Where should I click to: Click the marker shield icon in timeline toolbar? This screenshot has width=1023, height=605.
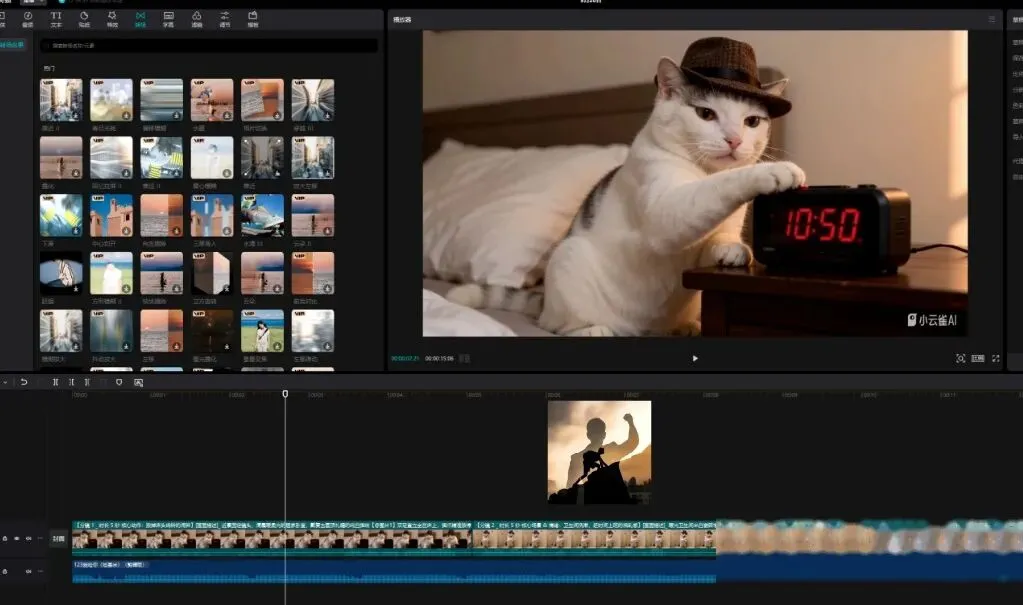(119, 382)
